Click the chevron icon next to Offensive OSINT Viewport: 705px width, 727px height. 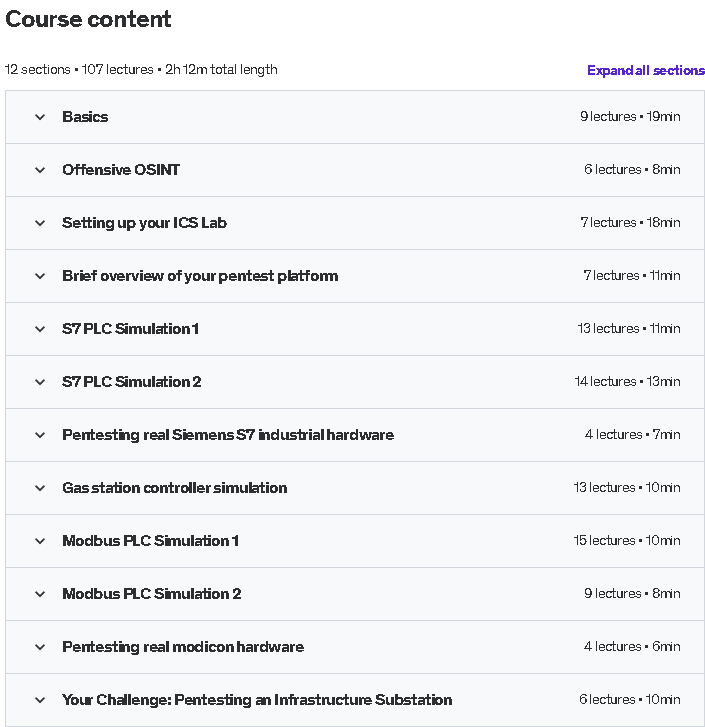tap(40, 170)
